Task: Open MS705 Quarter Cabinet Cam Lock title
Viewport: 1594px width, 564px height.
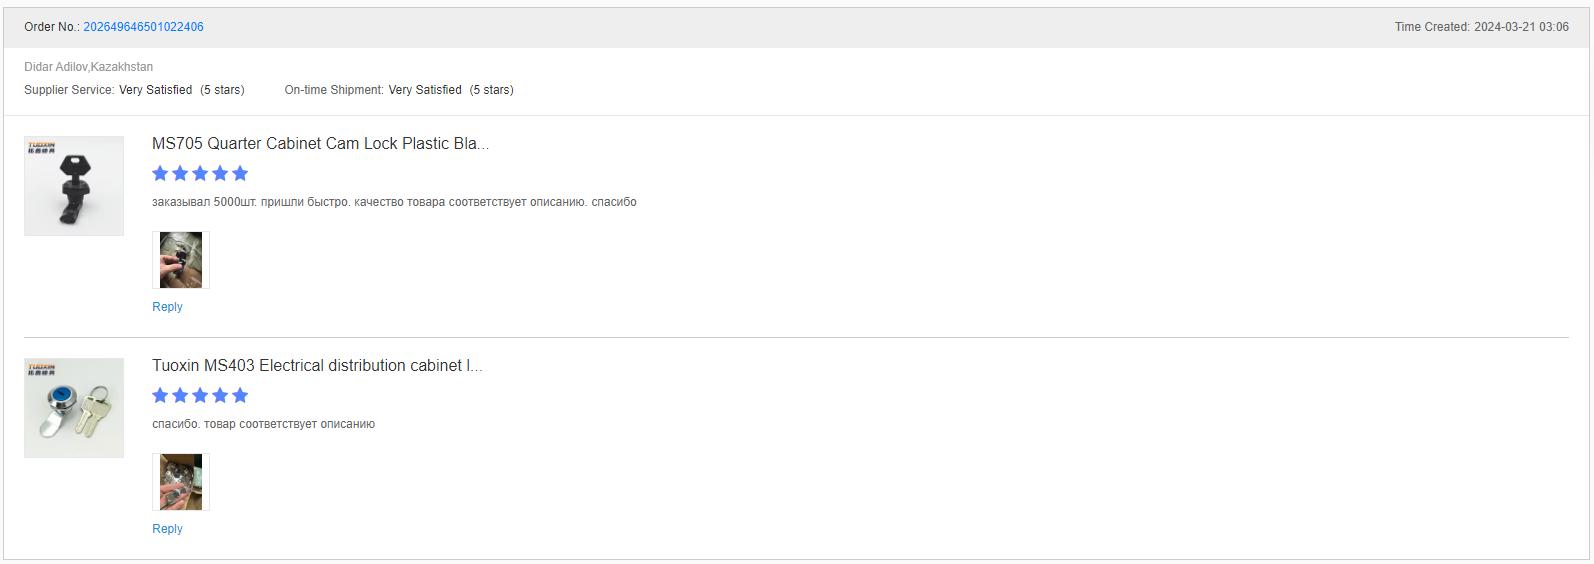Action: (320, 143)
